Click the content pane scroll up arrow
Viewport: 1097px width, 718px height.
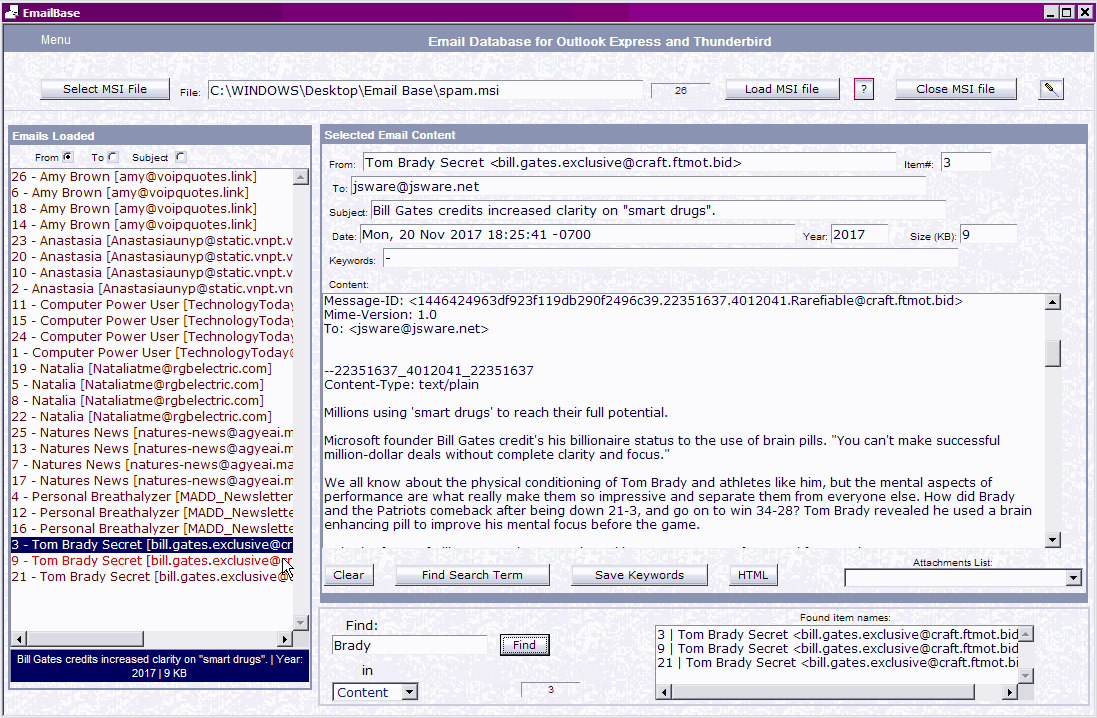pos(1052,302)
